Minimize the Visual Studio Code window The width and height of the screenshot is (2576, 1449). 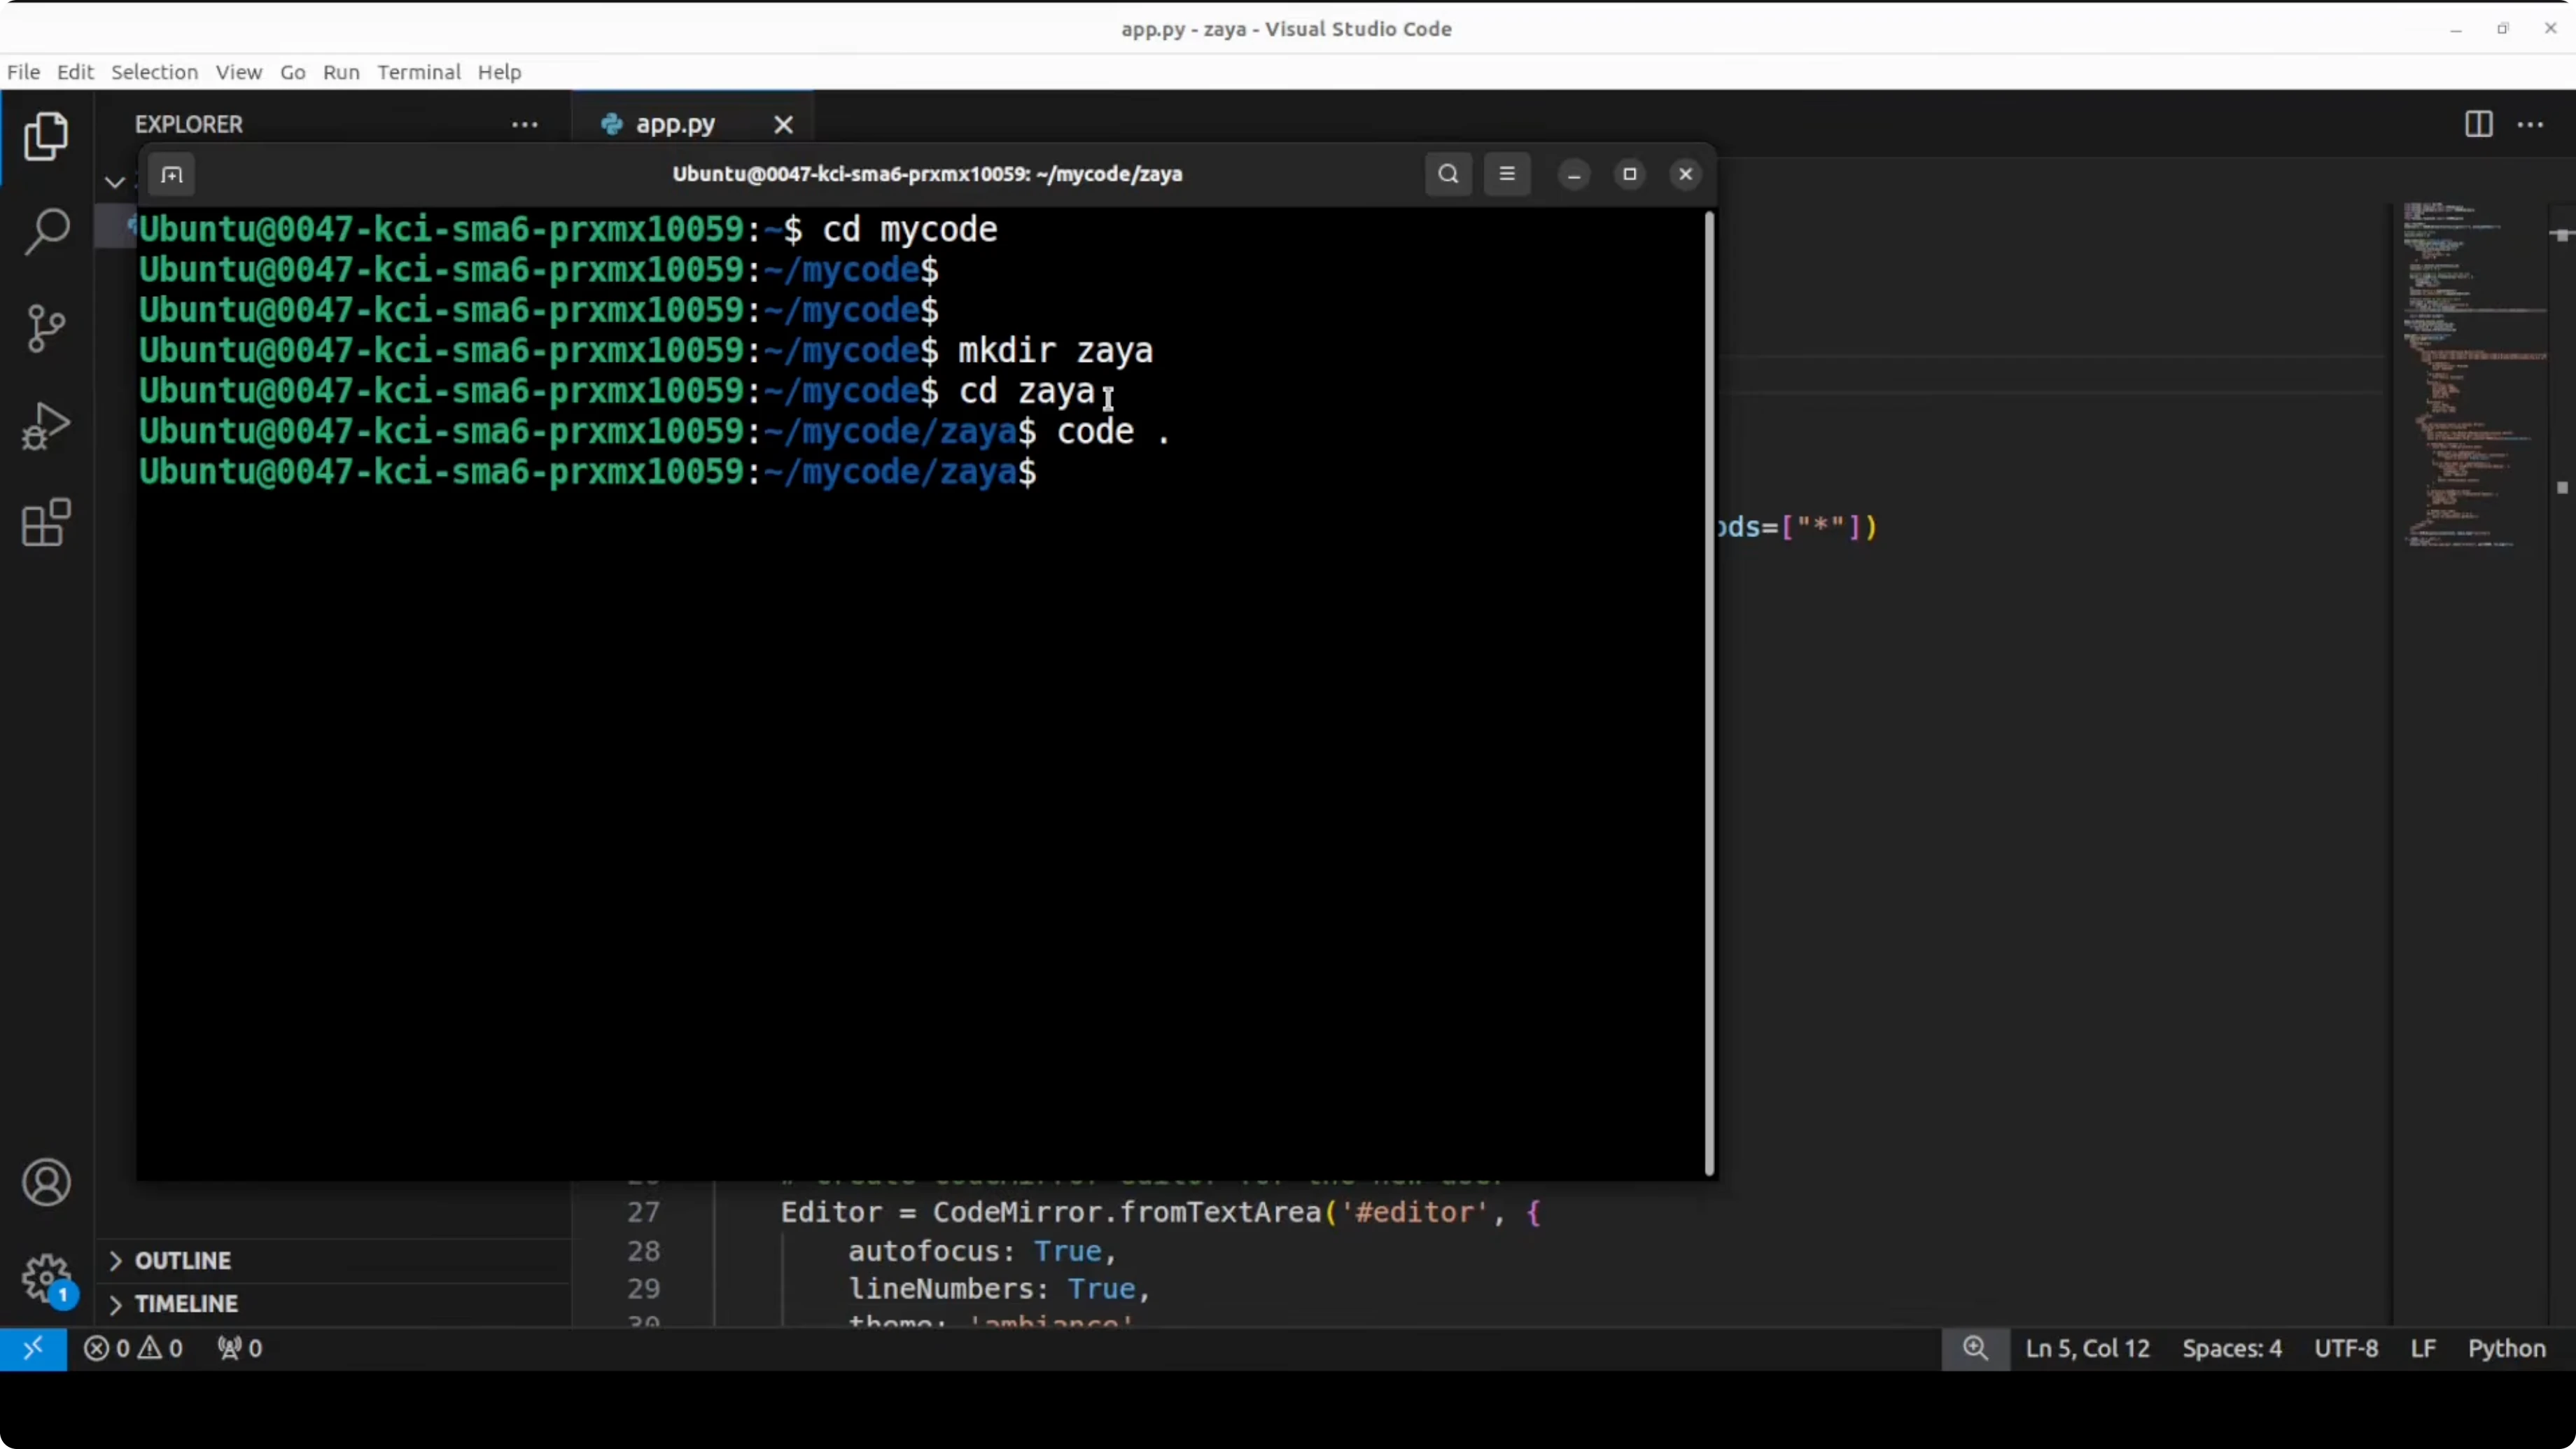pyautogui.click(x=2455, y=29)
